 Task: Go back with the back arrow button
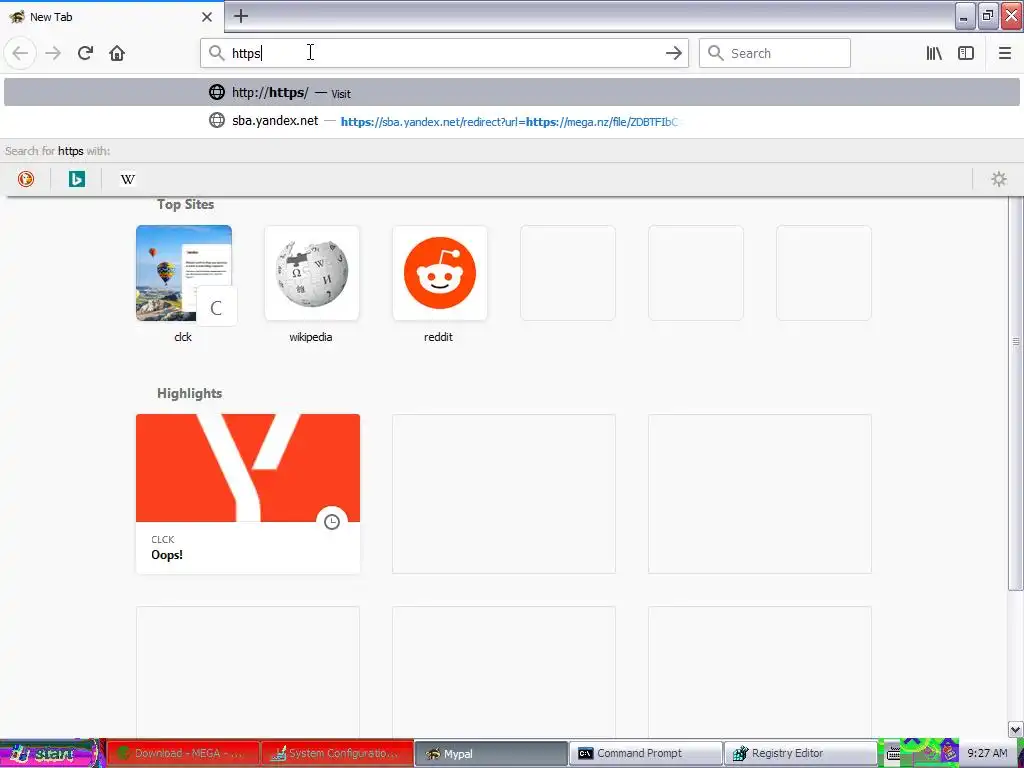[20, 53]
